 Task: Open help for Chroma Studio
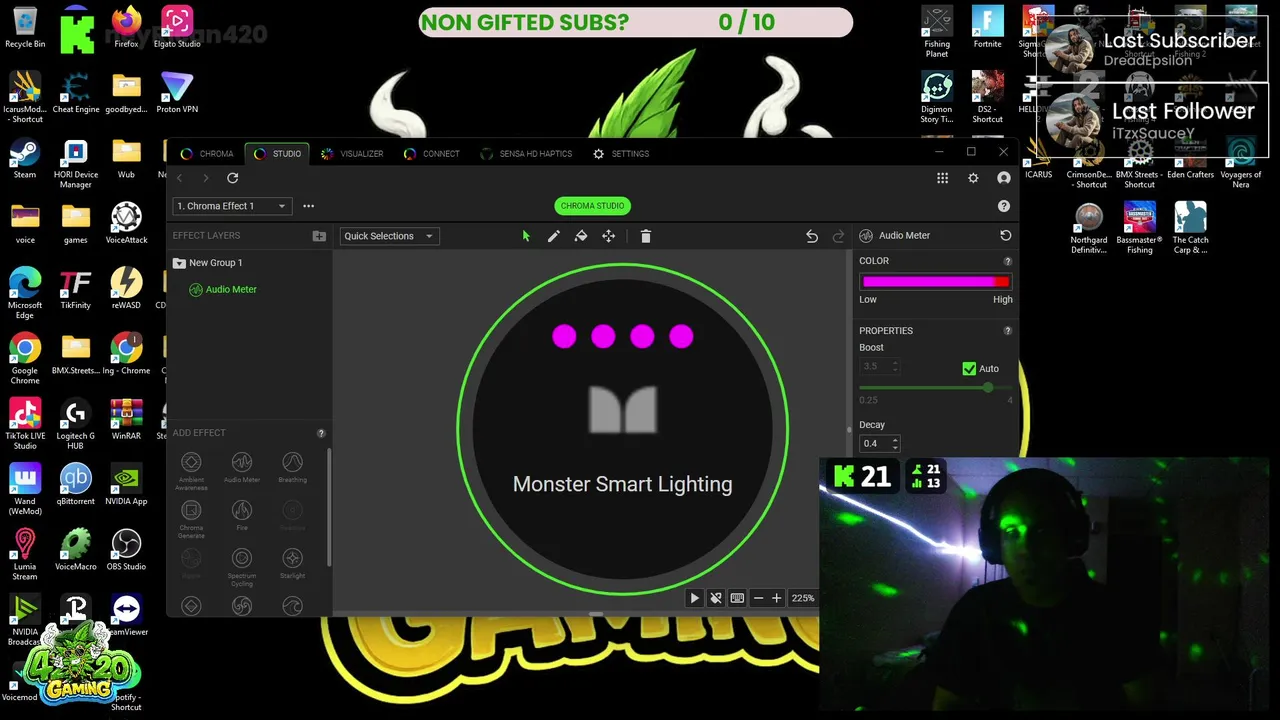click(x=1004, y=206)
